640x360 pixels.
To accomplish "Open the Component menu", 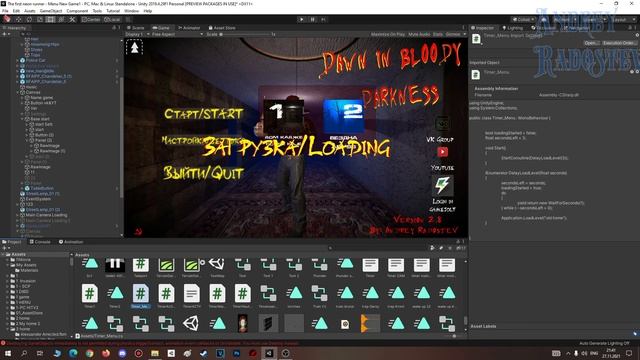I will (77, 11).
